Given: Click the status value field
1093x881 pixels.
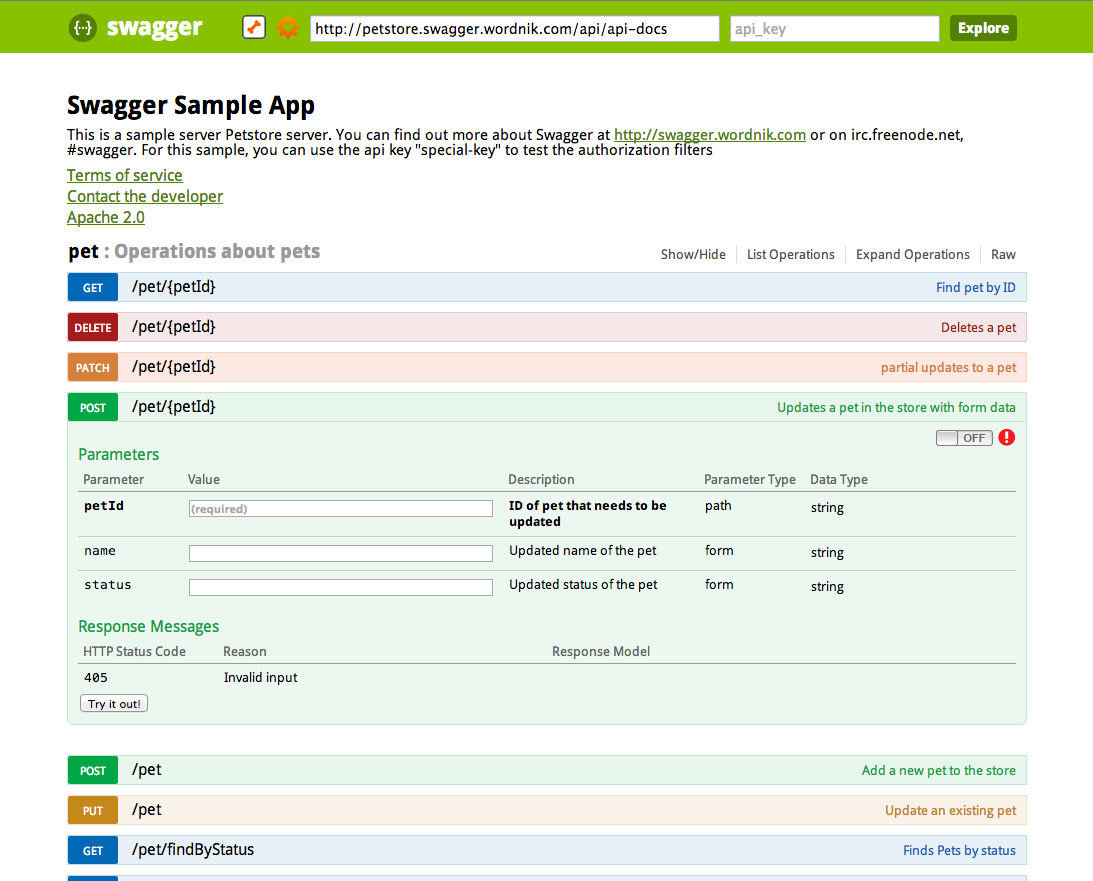Looking at the screenshot, I should pyautogui.click(x=340, y=587).
